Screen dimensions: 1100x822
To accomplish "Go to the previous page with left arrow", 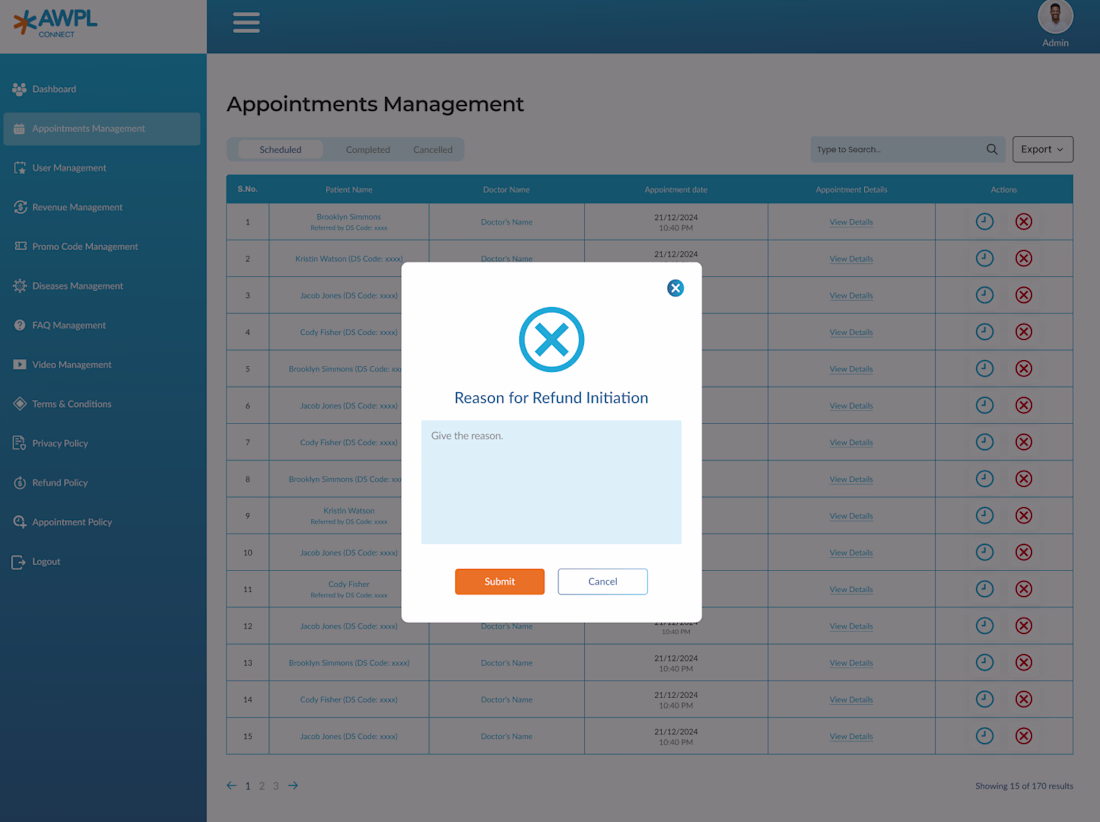I will click(232, 786).
